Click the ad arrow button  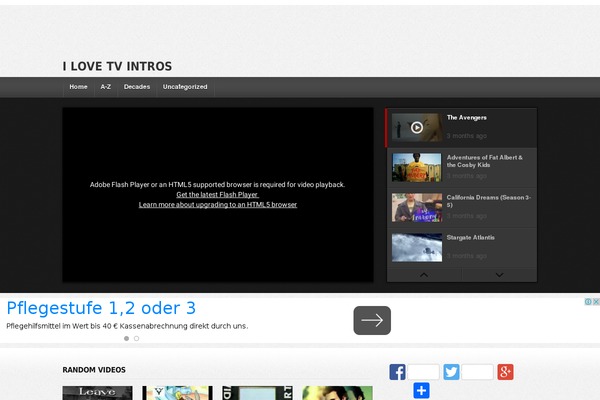click(x=372, y=320)
